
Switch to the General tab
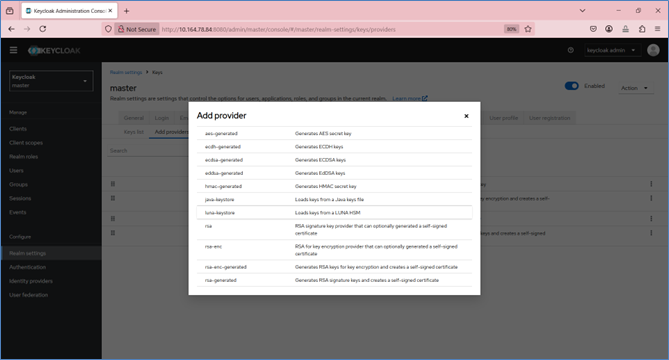point(134,118)
